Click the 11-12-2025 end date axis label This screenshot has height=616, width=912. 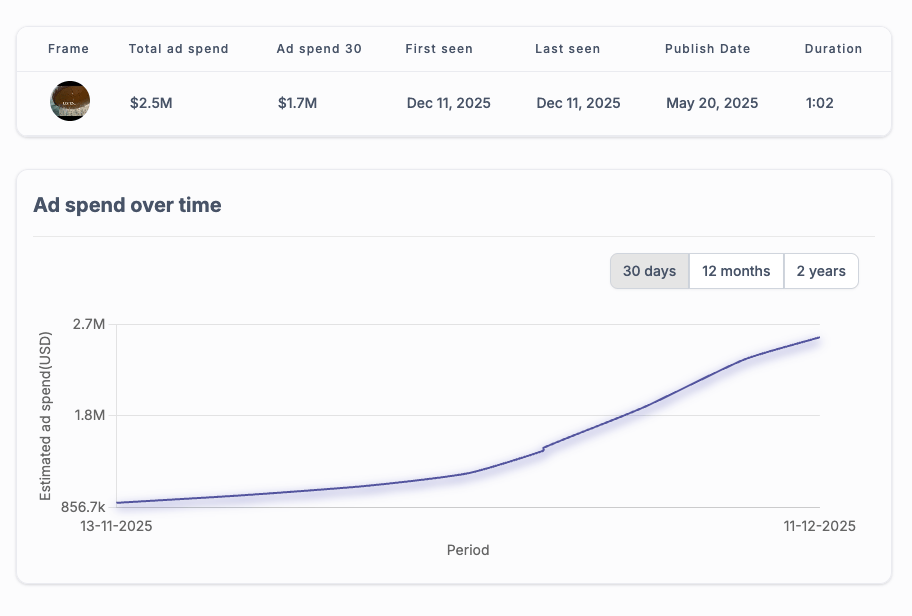tap(819, 526)
